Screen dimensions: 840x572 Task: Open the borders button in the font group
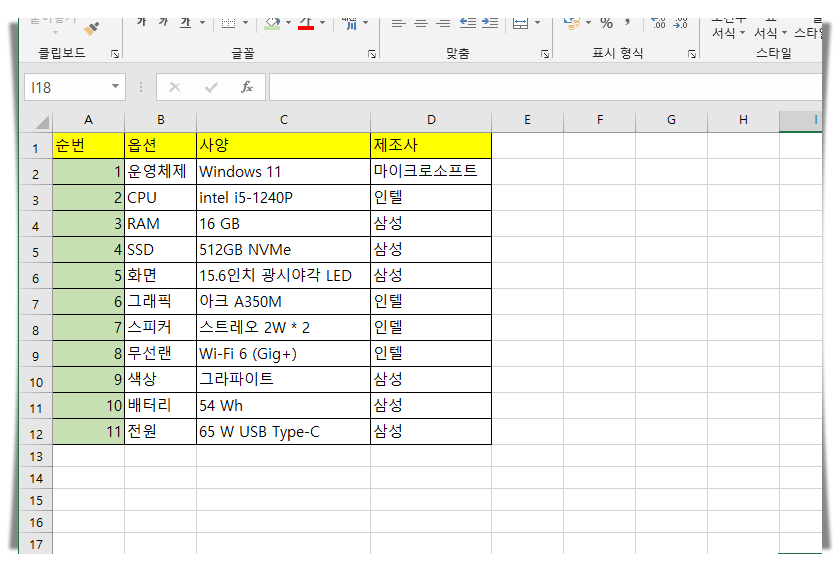pyautogui.click(x=229, y=22)
